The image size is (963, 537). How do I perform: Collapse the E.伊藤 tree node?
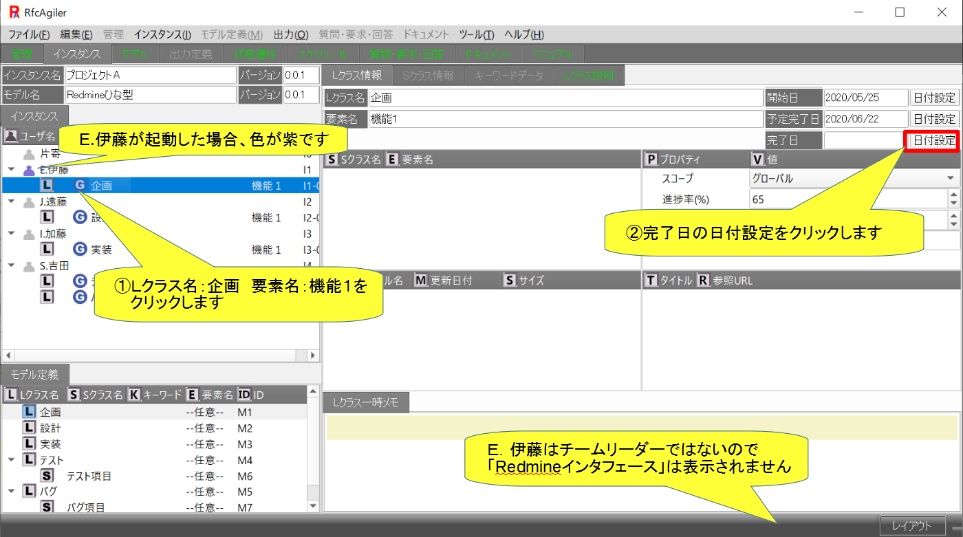(x=11, y=169)
